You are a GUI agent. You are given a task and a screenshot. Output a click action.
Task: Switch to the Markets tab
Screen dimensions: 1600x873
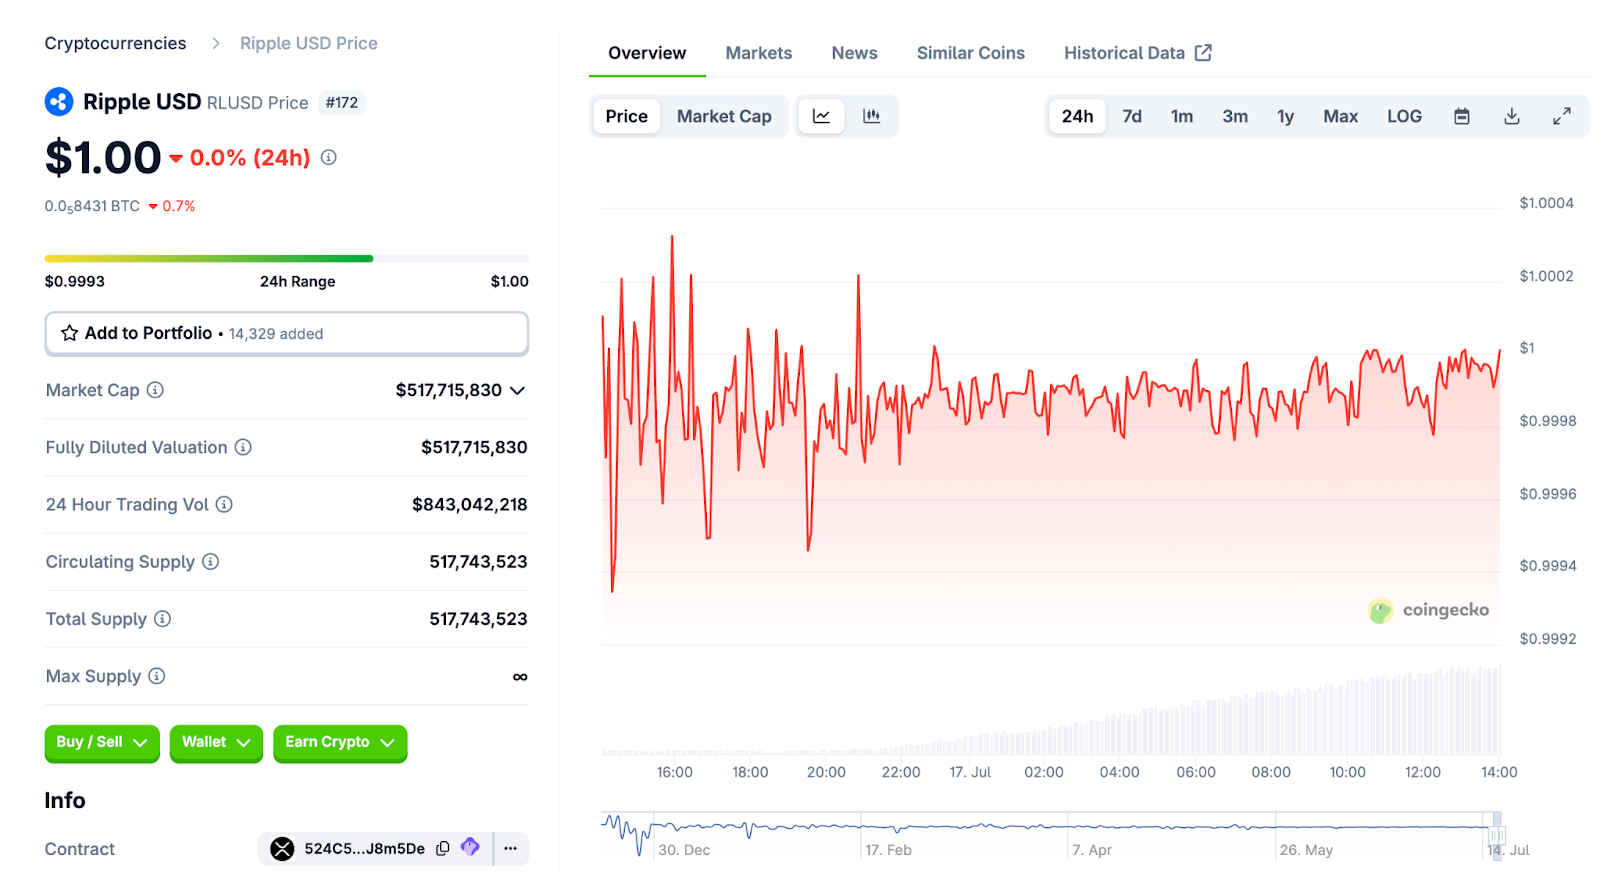tap(759, 53)
